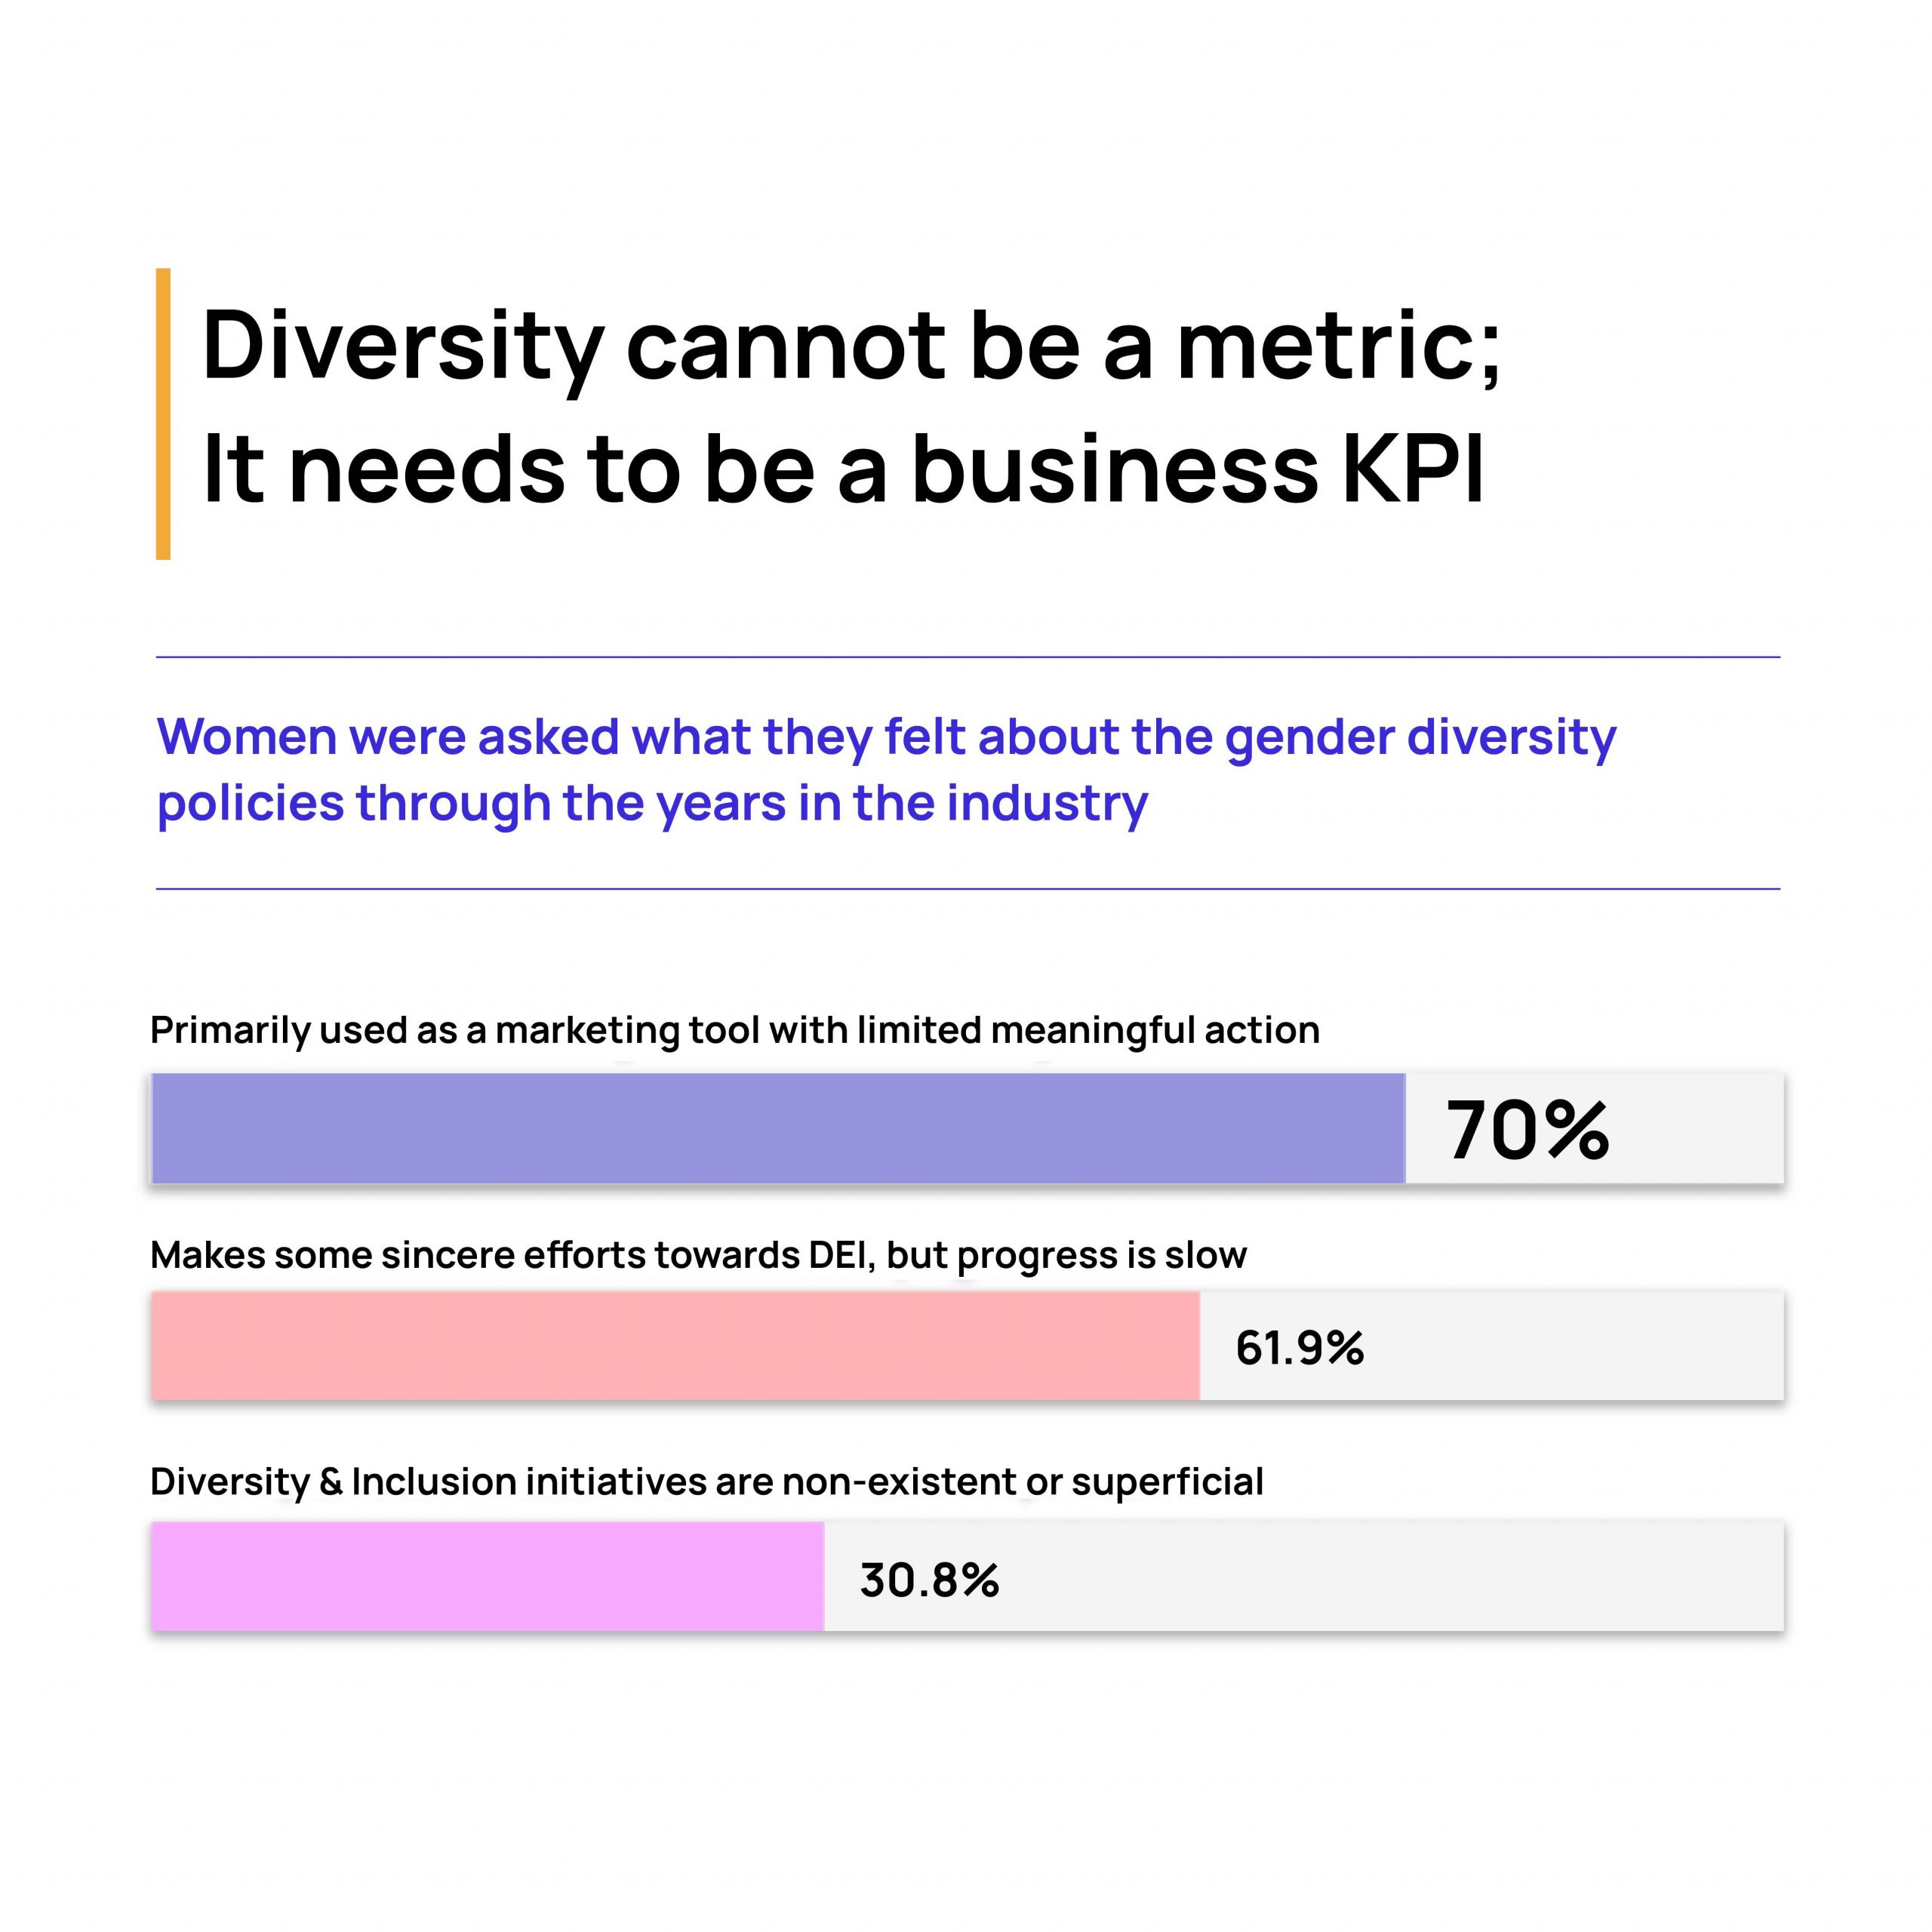The height and width of the screenshot is (1932, 1932).
Task: Click the 'policies through the years' subtitle line
Action: tap(652, 803)
